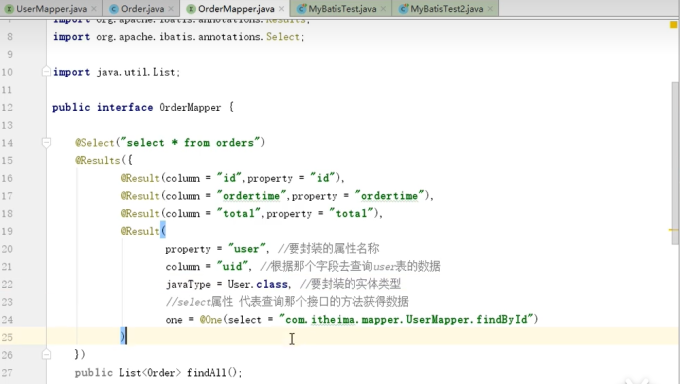This screenshot has width=680, height=384.
Task: Click java.util.List in the import statement
Action: tap(136, 72)
